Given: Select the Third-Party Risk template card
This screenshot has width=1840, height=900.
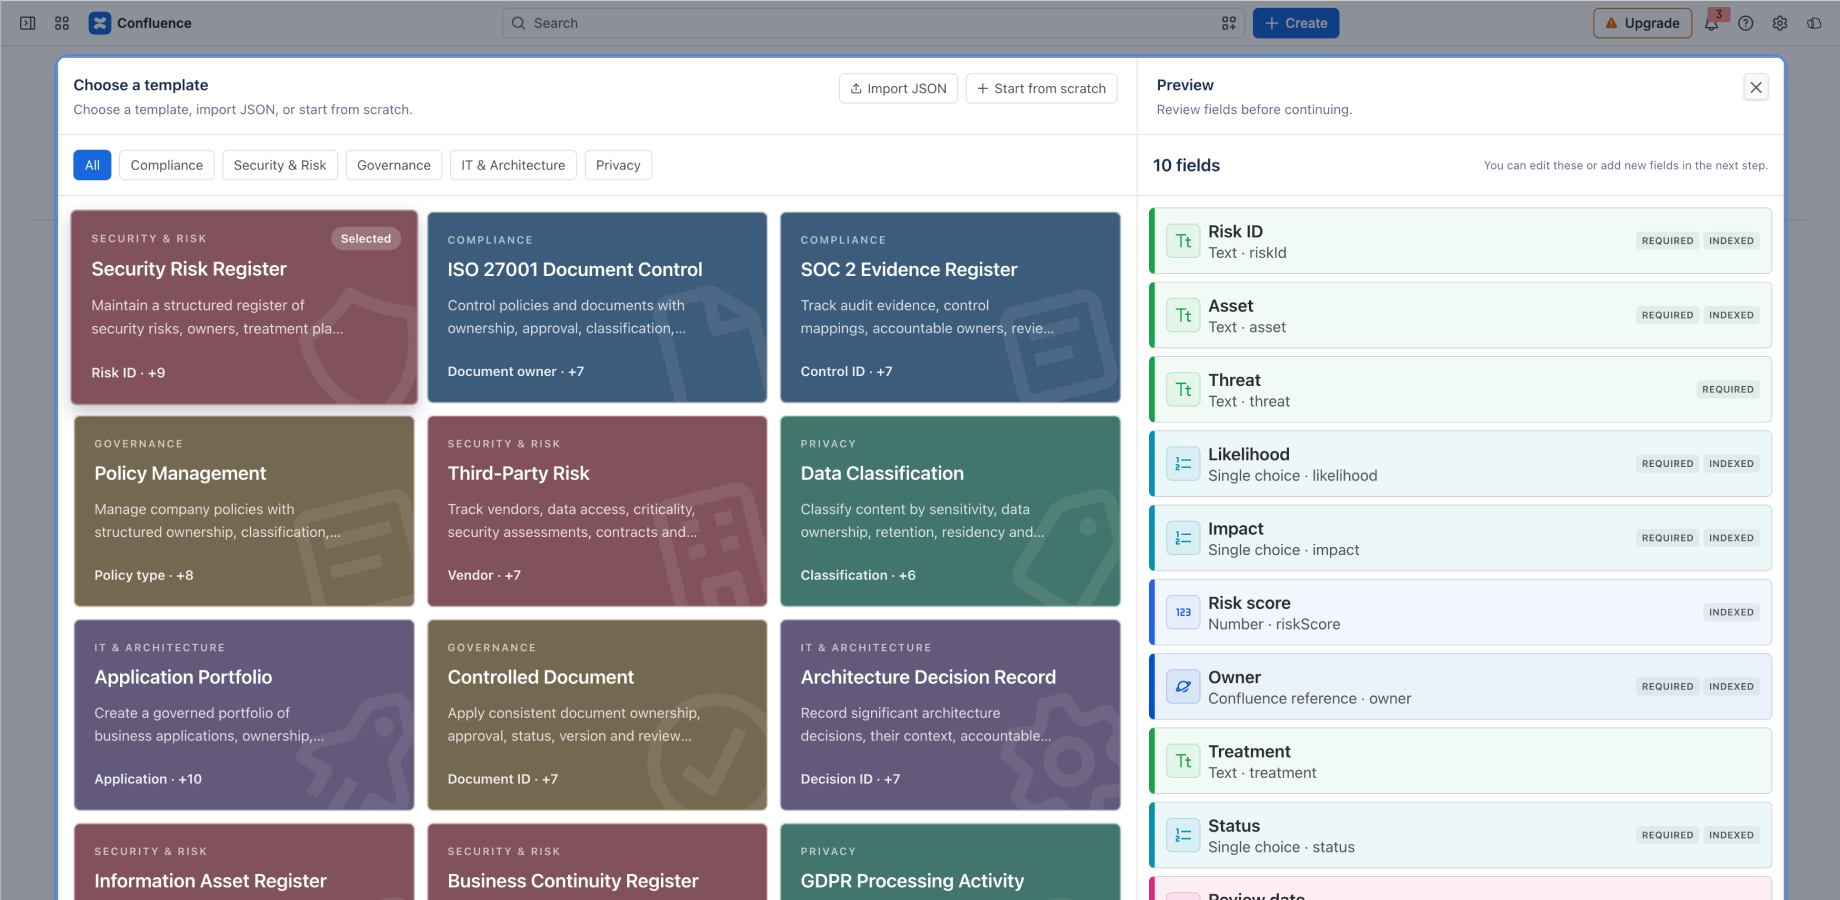Looking at the screenshot, I should pyautogui.click(x=597, y=511).
